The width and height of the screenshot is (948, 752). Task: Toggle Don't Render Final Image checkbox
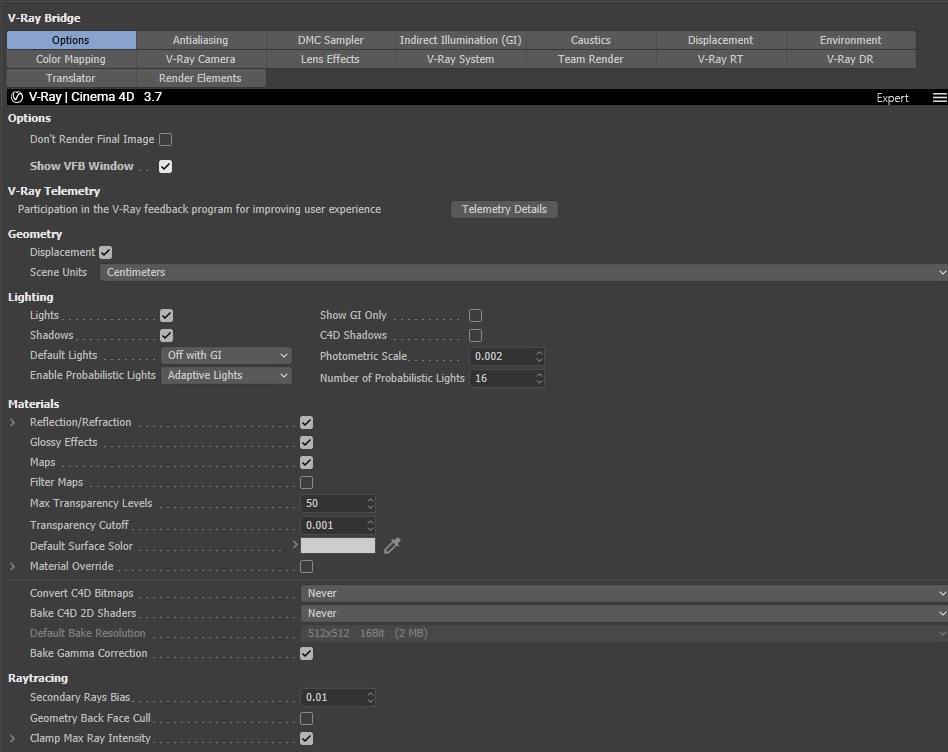click(165, 140)
